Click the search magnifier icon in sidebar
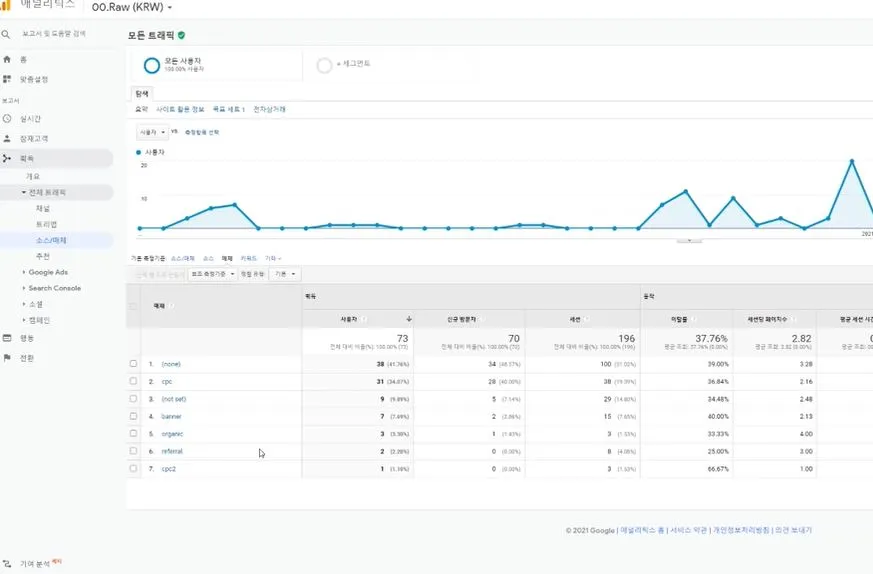This screenshot has width=873, height=574. pyautogui.click(x=6, y=35)
